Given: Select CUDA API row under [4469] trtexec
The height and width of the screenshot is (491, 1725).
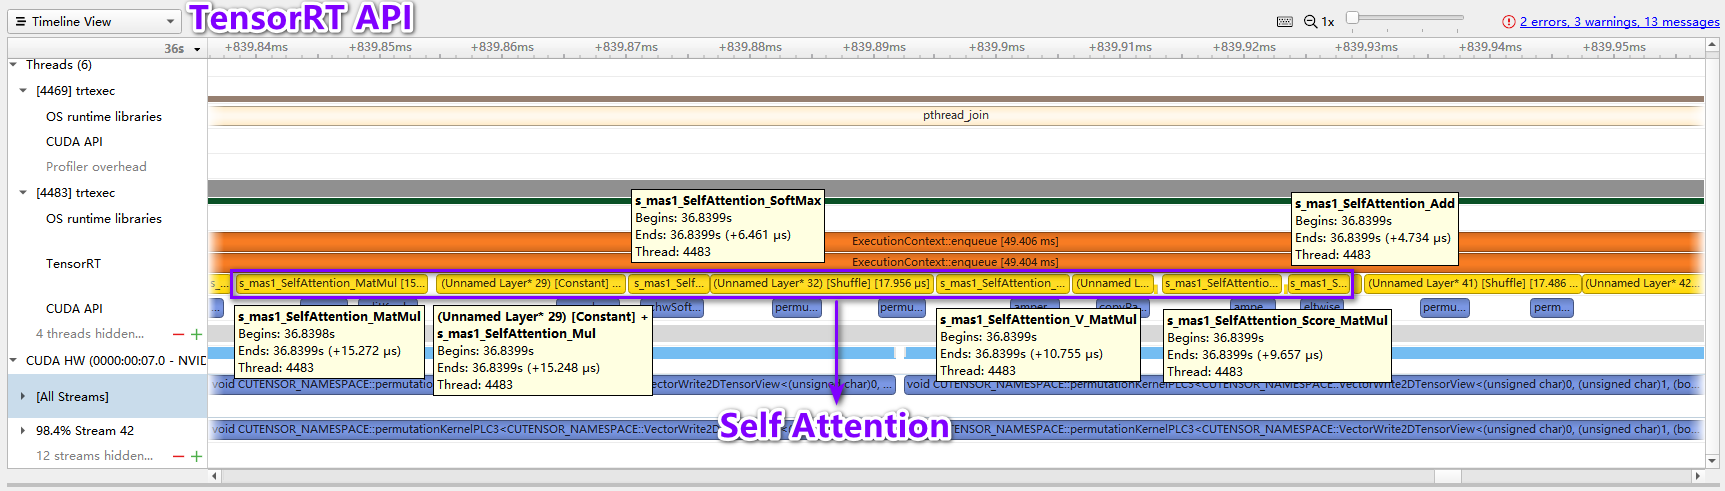Looking at the screenshot, I should tap(74, 142).
